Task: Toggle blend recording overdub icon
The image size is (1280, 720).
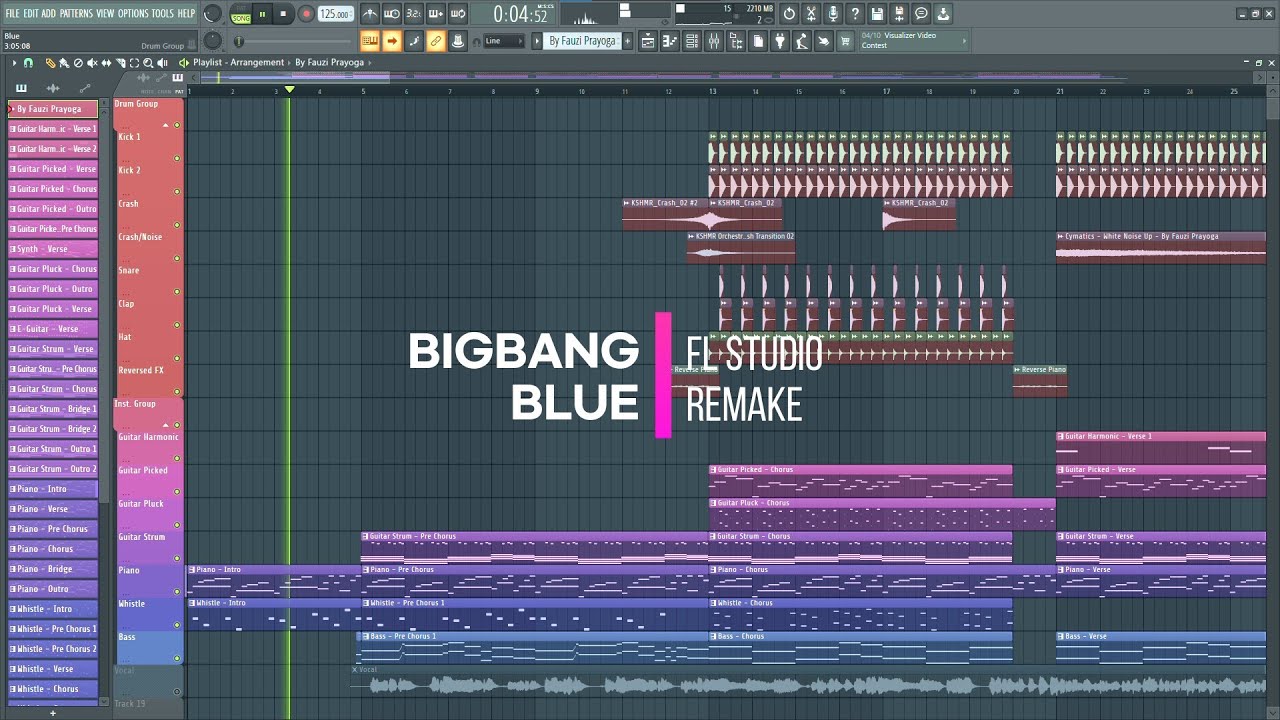Action: (436, 14)
